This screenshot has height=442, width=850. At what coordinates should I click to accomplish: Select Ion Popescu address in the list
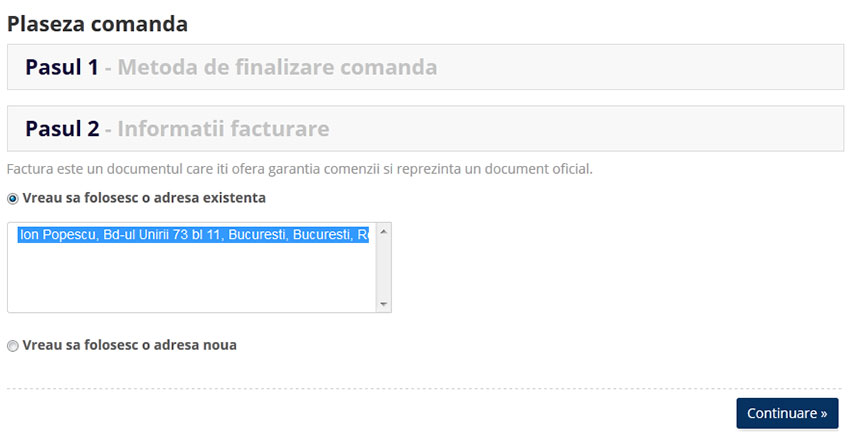194,235
